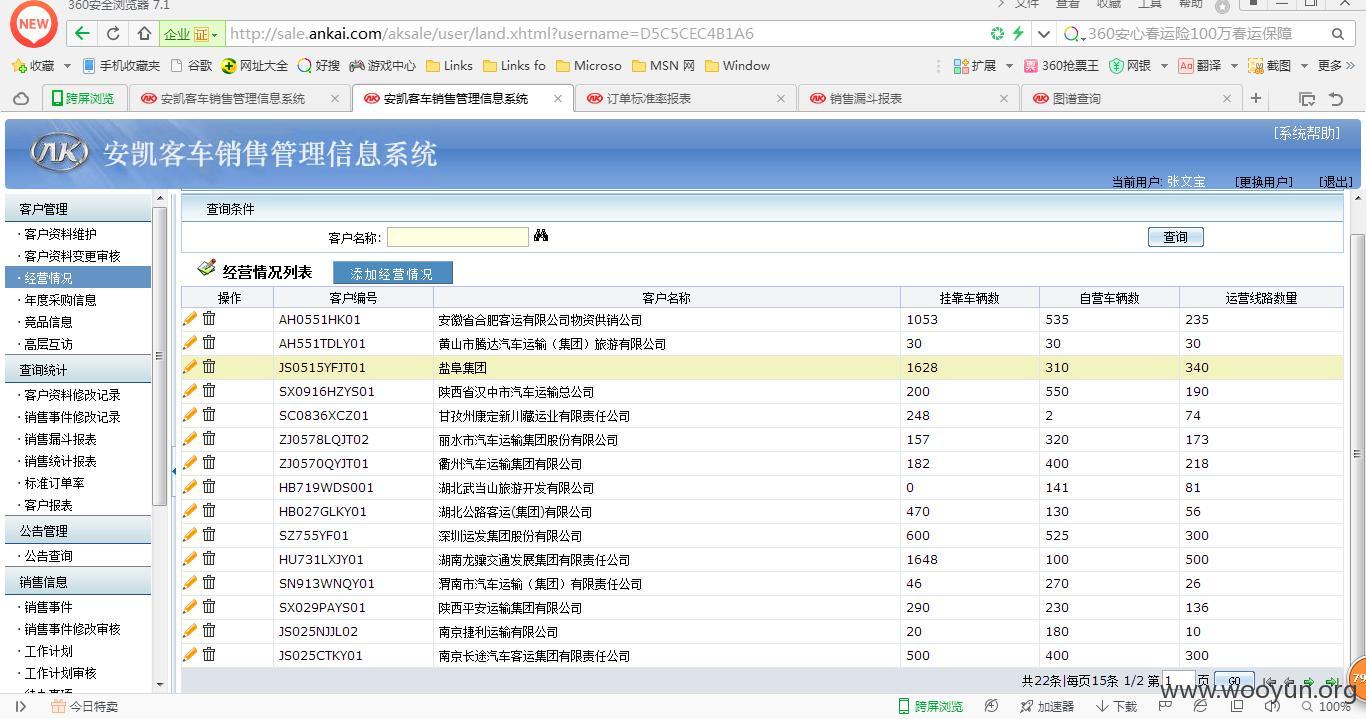This screenshot has width=1366, height=719.
Task: Switch to 销售漏斗报表 tab
Action: pyautogui.click(x=908, y=98)
